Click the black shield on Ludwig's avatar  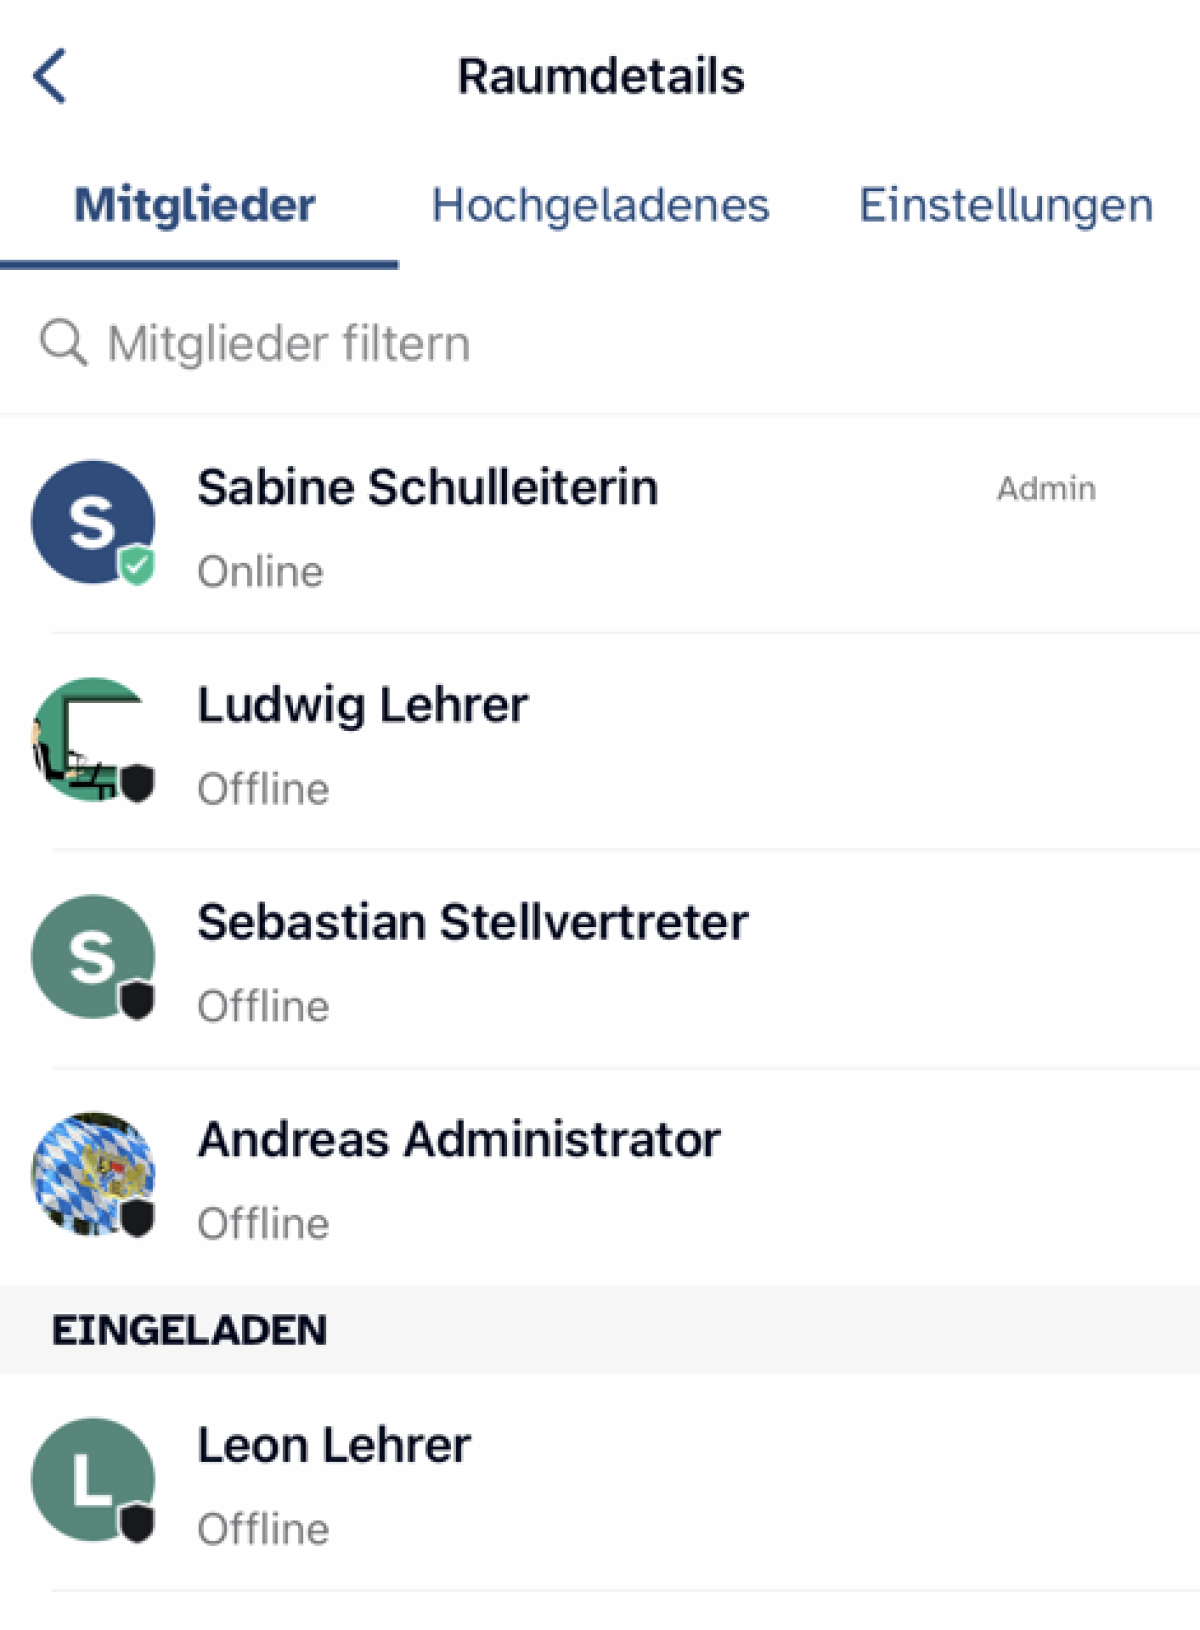point(137,783)
